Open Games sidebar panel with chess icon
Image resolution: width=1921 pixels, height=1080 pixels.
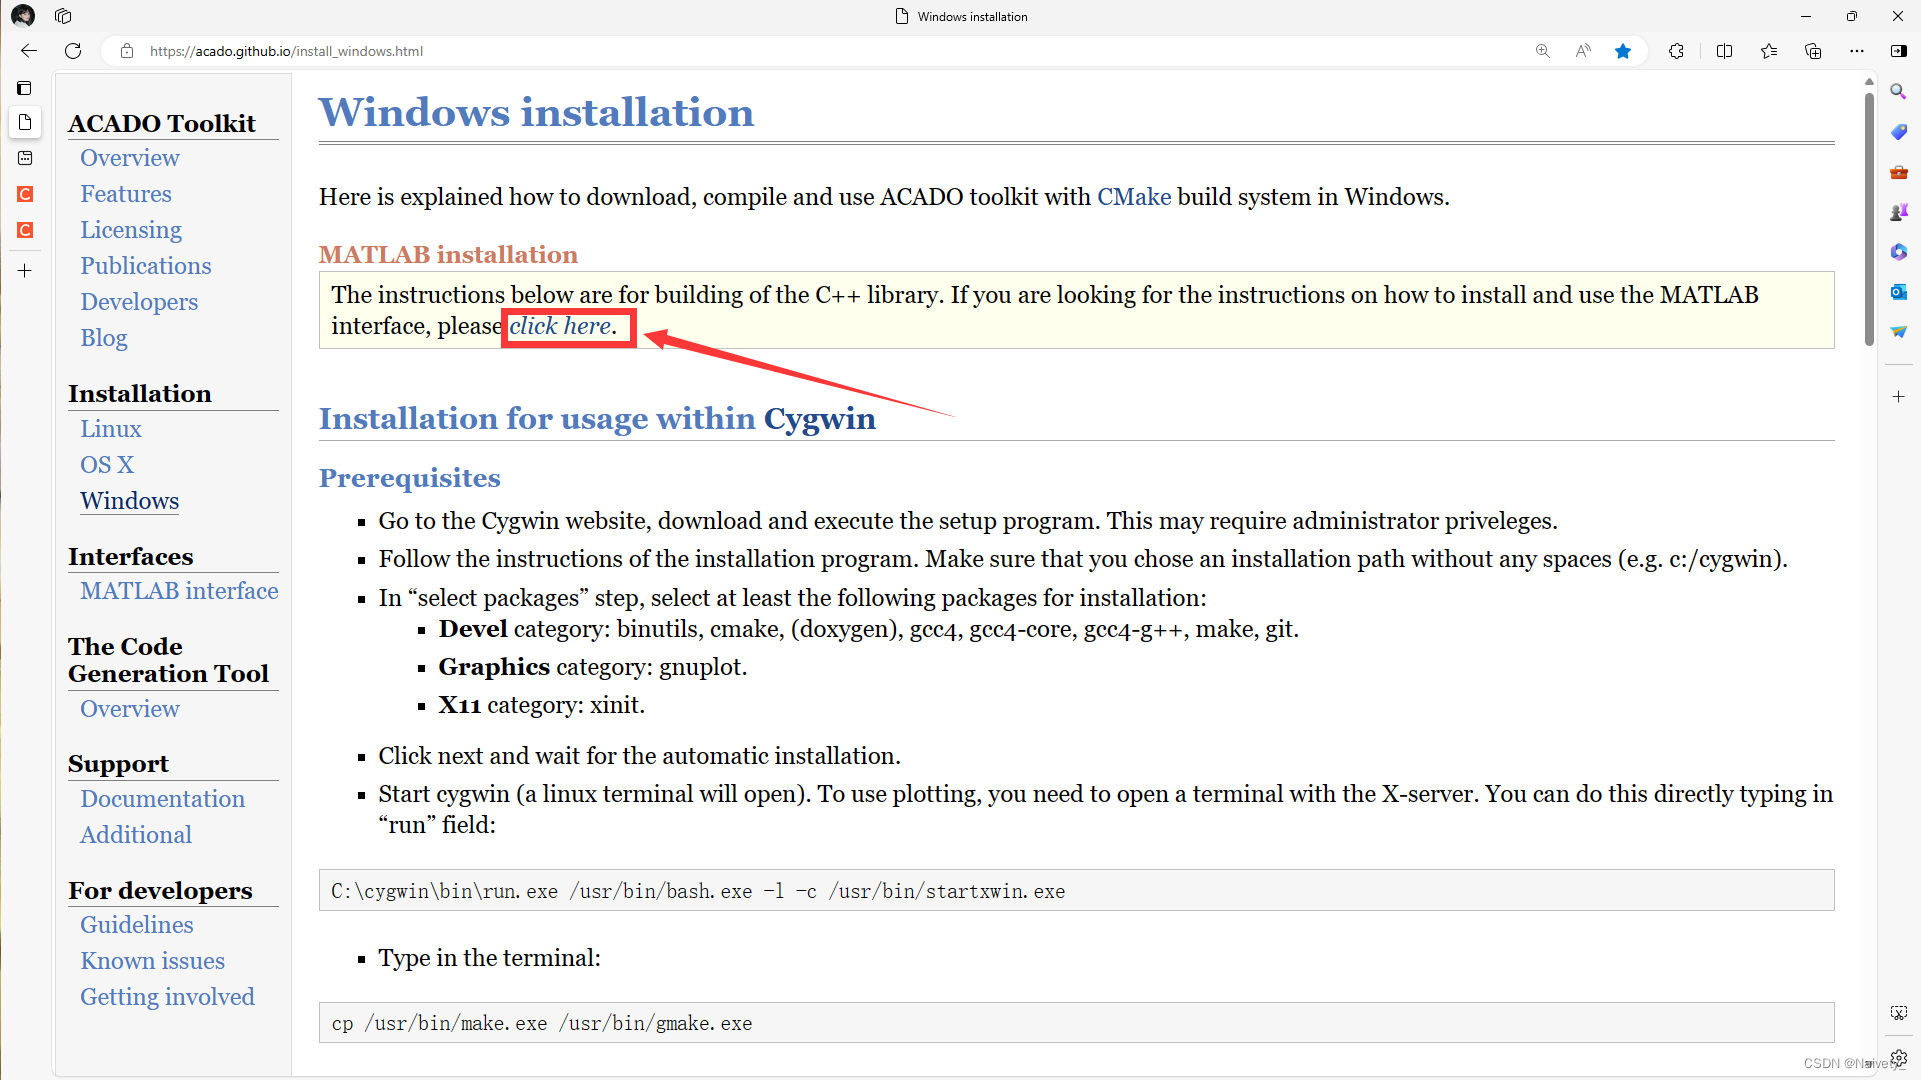1899,211
